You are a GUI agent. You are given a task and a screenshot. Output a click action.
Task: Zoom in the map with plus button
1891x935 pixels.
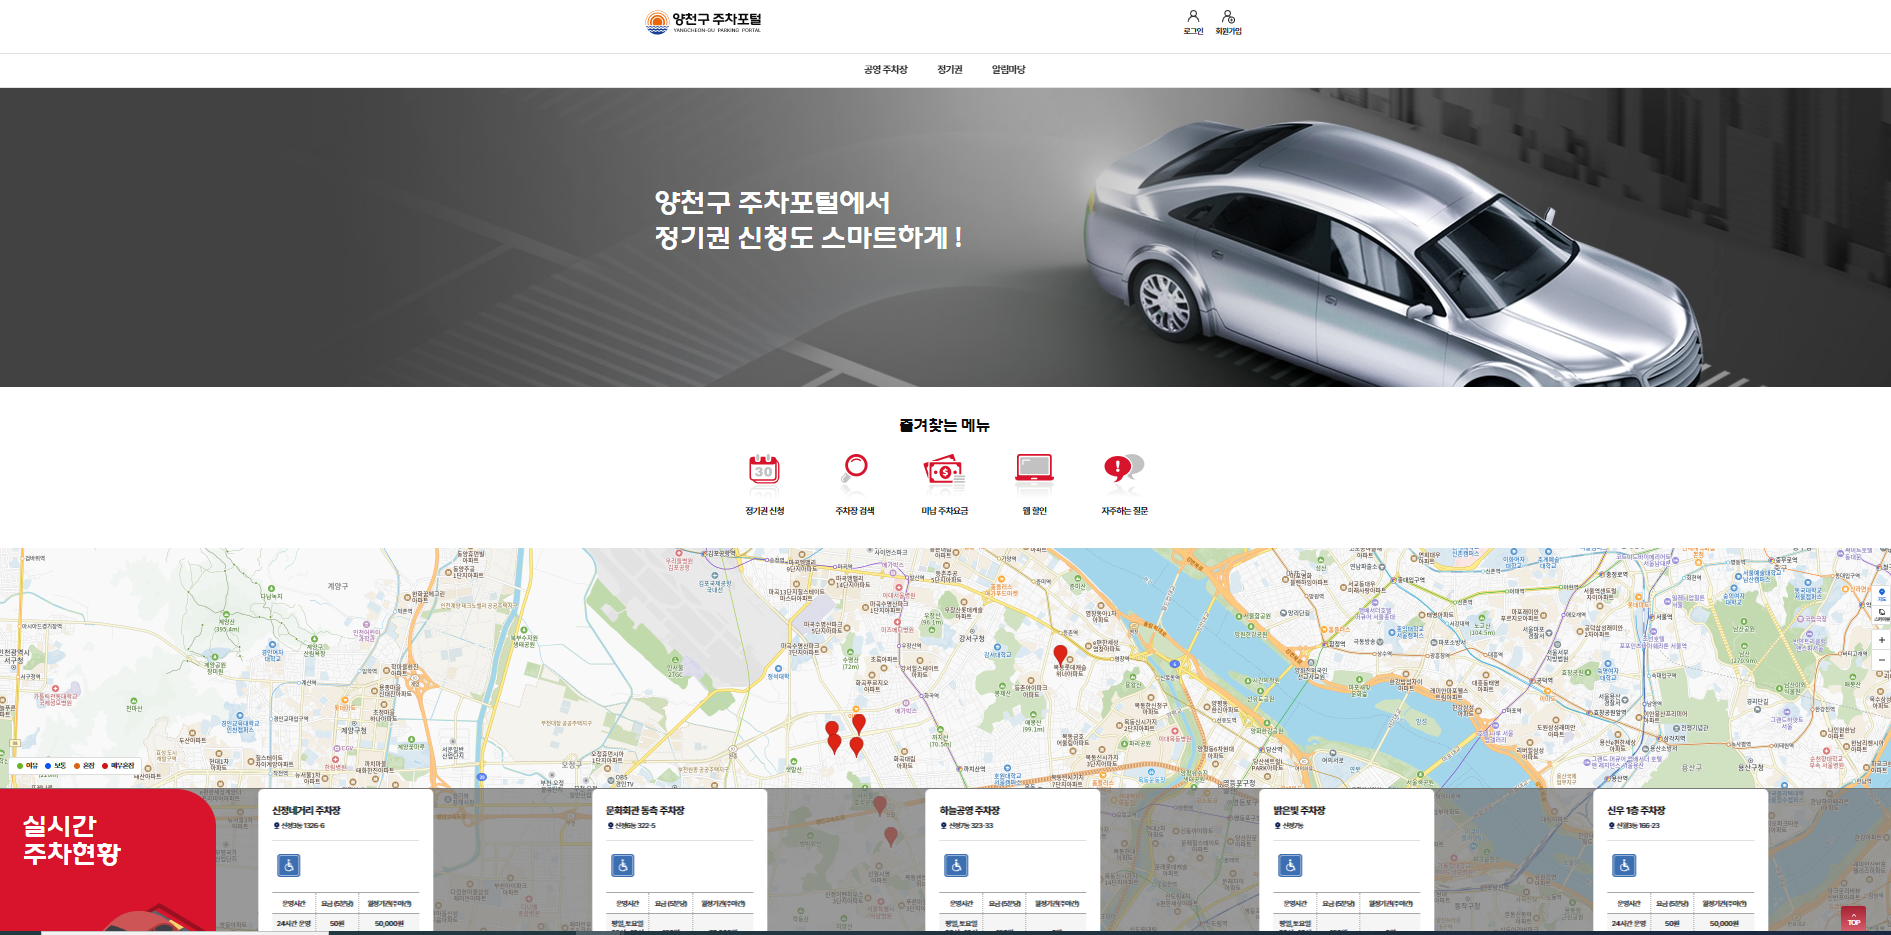[x=1882, y=640]
